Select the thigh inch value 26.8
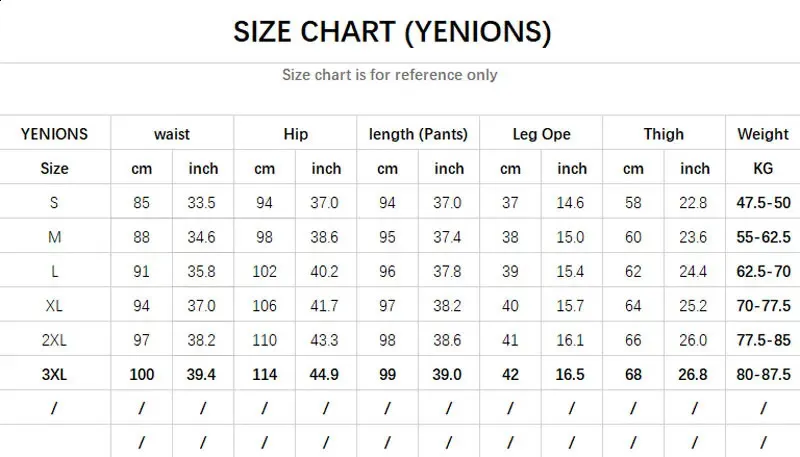800x457 pixels. (x=693, y=374)
